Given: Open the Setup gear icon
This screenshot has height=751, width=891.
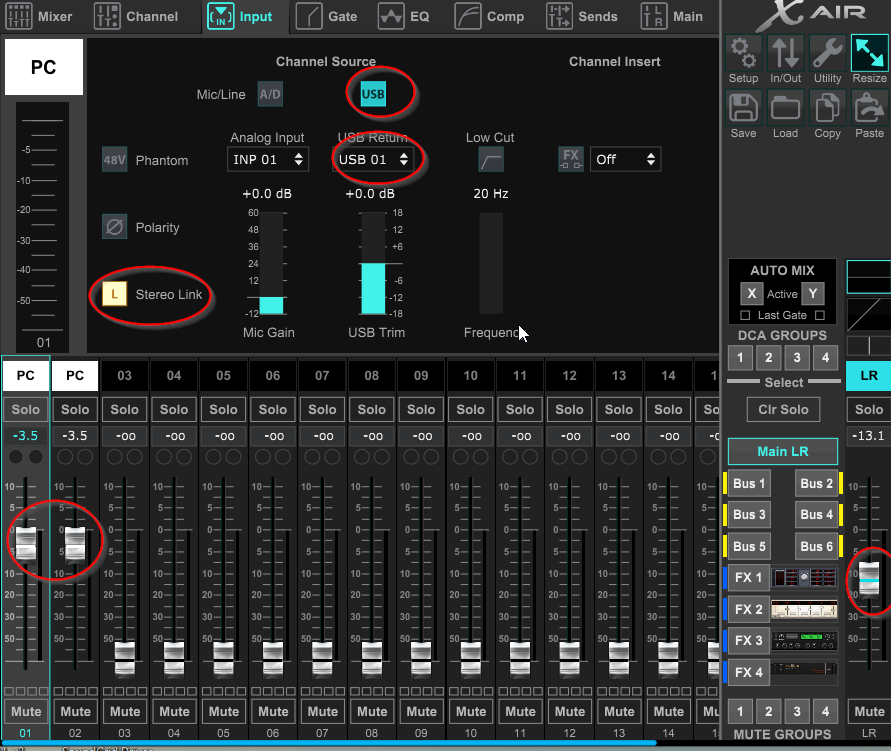Looking at the screenshot, I should [x=743, y=52].
